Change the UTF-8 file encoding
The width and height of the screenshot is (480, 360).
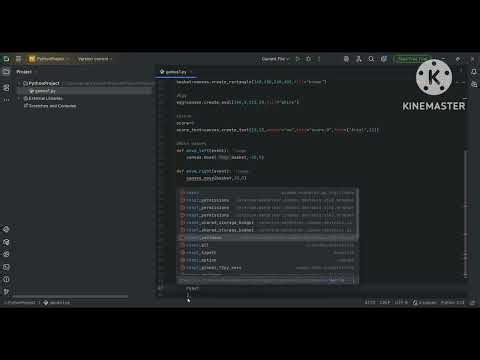click(401, 302)
